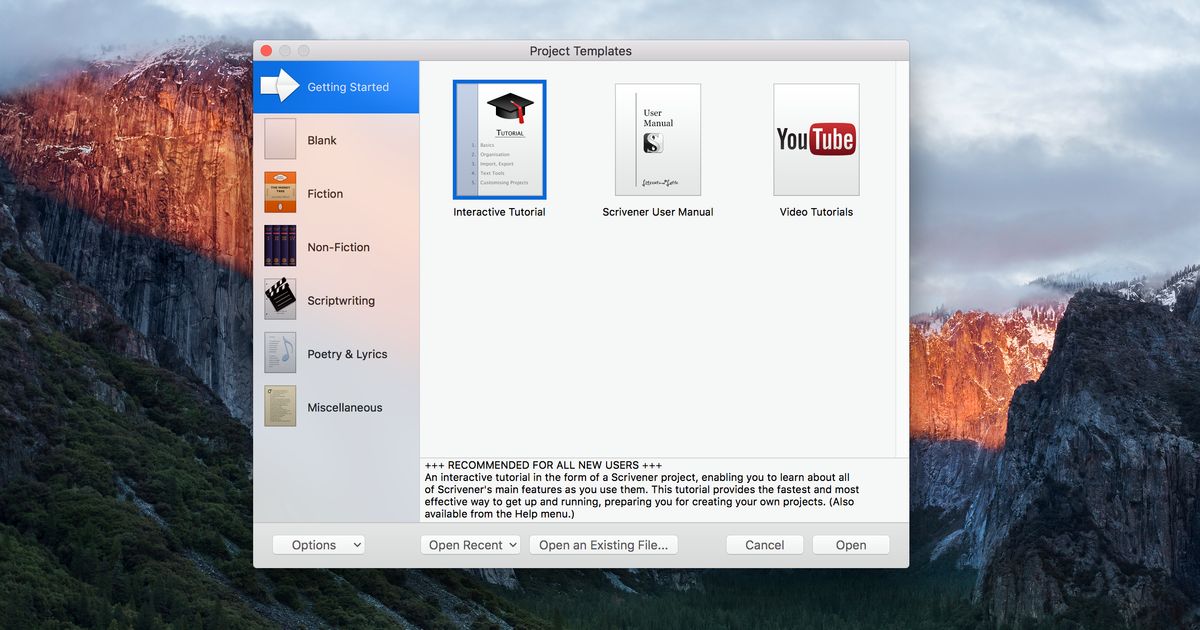This screenshot has height=630, width=1200.
Task: Click the Non-Fiction books icon
Action: pyautogui.click(x=280, y=246)
